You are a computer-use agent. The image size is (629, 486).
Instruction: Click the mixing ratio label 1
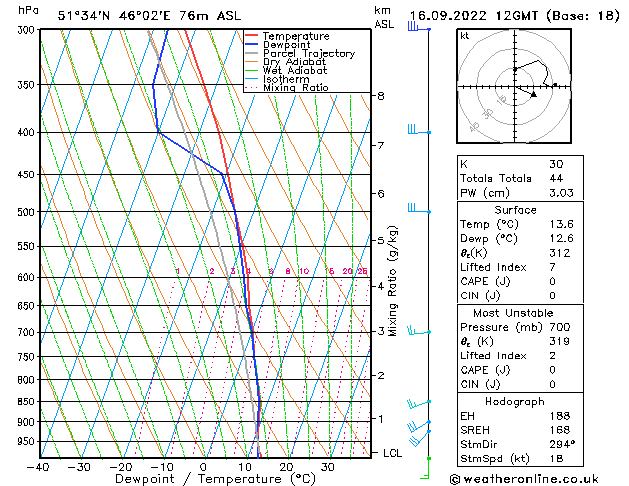(177, 271)
